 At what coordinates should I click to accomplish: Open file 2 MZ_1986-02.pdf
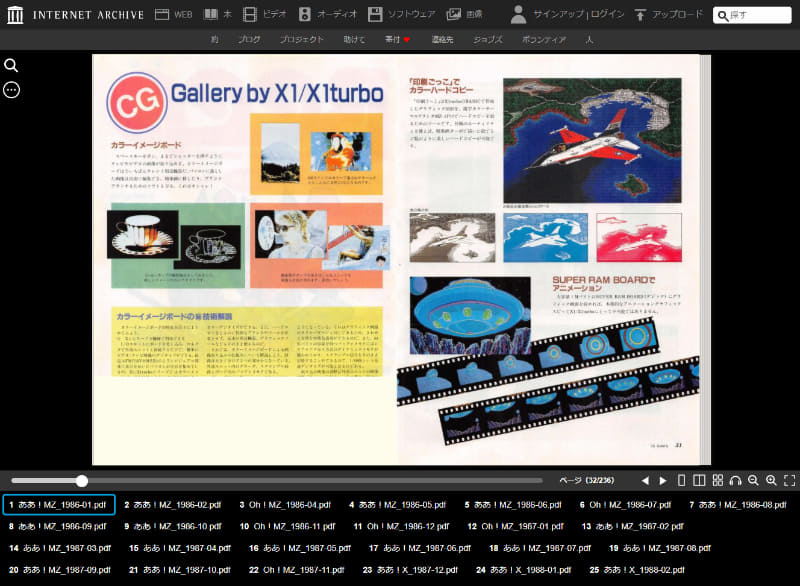(x=172, y=505)
